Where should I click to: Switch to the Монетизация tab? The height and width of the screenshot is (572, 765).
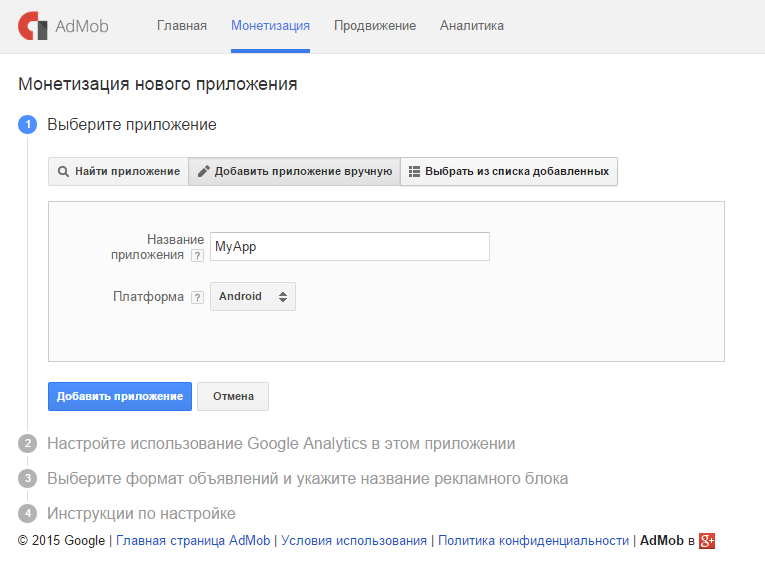[x=270, y=26]
